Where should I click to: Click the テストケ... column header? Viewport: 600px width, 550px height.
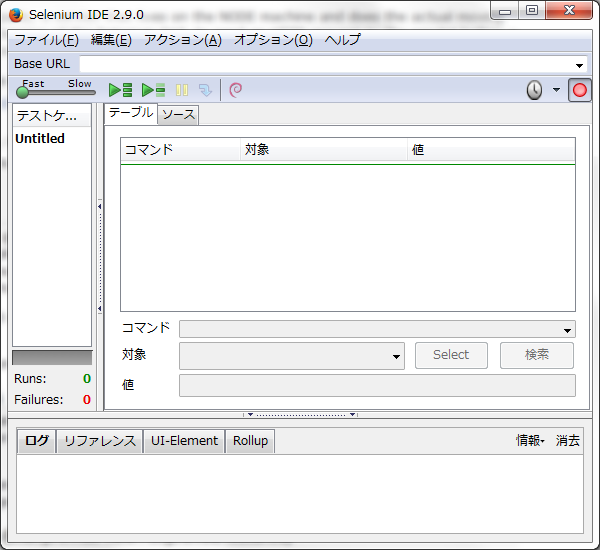(52, 116)
